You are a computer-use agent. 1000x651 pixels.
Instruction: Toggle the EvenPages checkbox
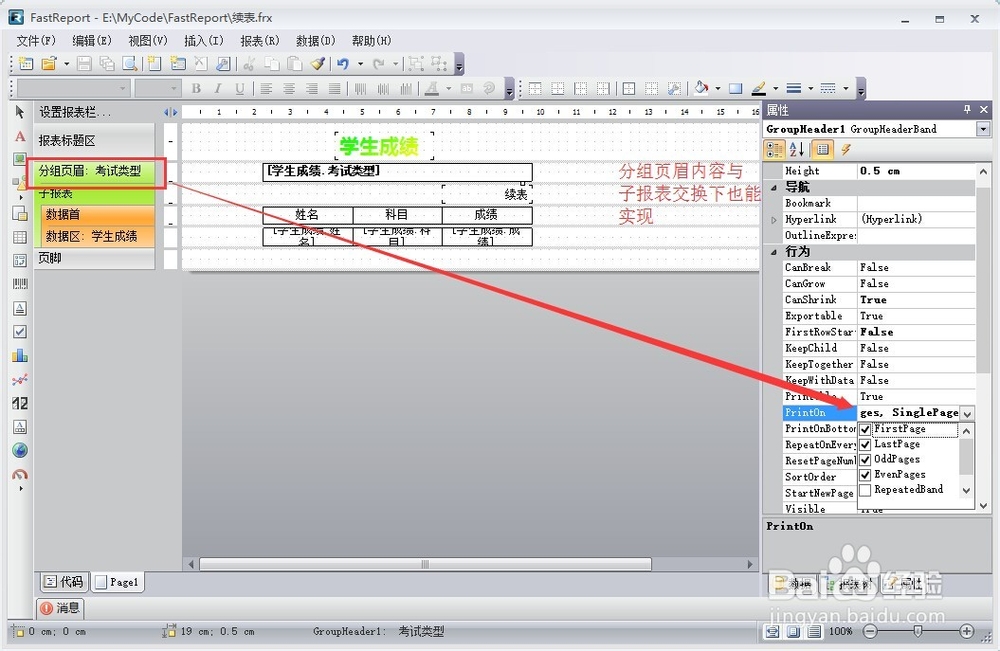click(x=865, y=475)
